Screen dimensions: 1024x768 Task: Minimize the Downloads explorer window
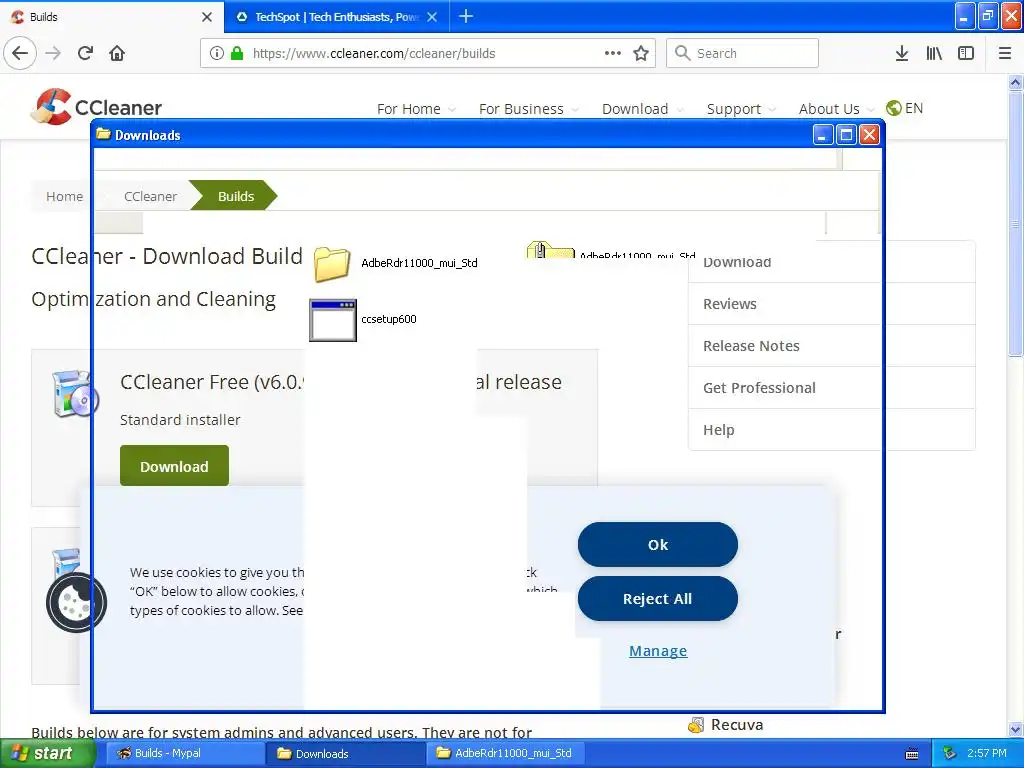pos(822,135)
